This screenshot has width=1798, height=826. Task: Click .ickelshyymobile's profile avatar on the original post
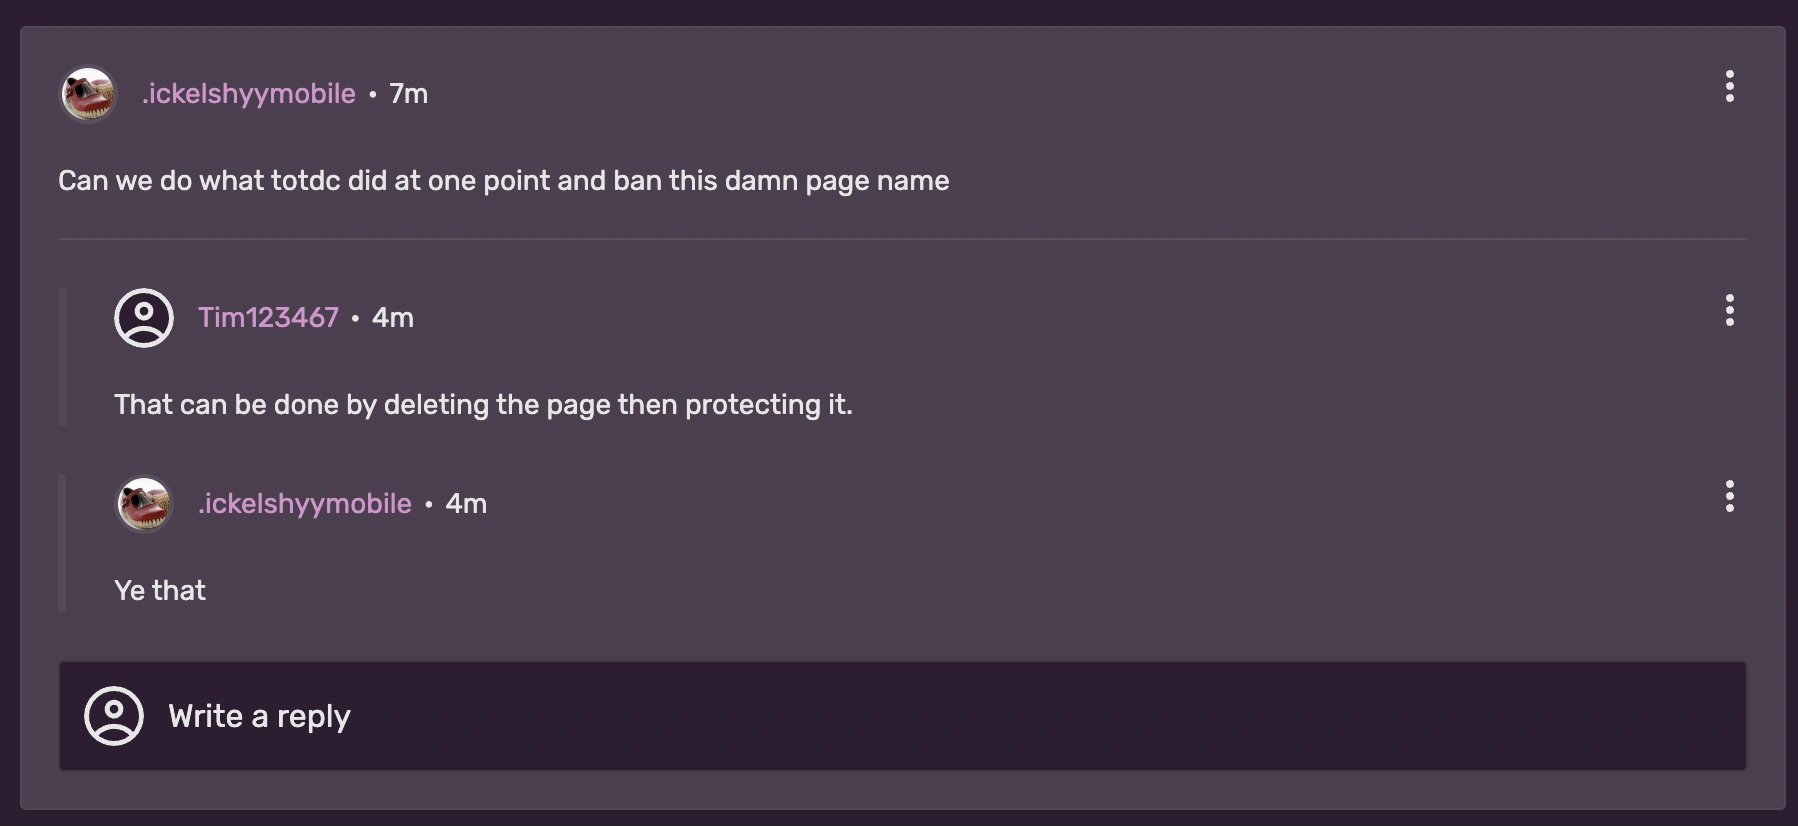(88, 93)
